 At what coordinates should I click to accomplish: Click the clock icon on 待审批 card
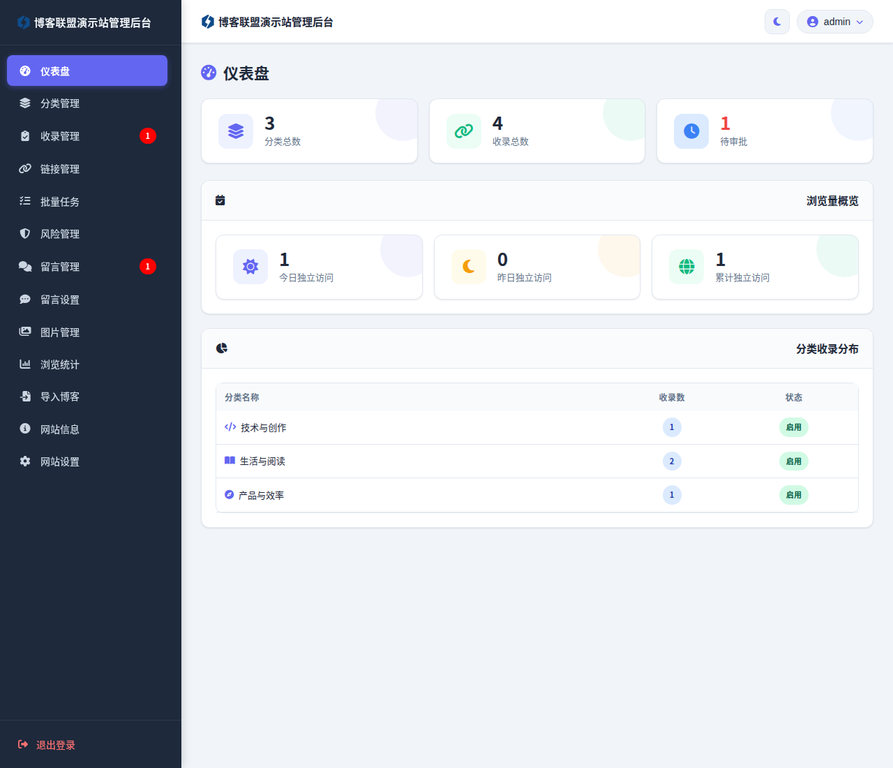tap(691, 131)
